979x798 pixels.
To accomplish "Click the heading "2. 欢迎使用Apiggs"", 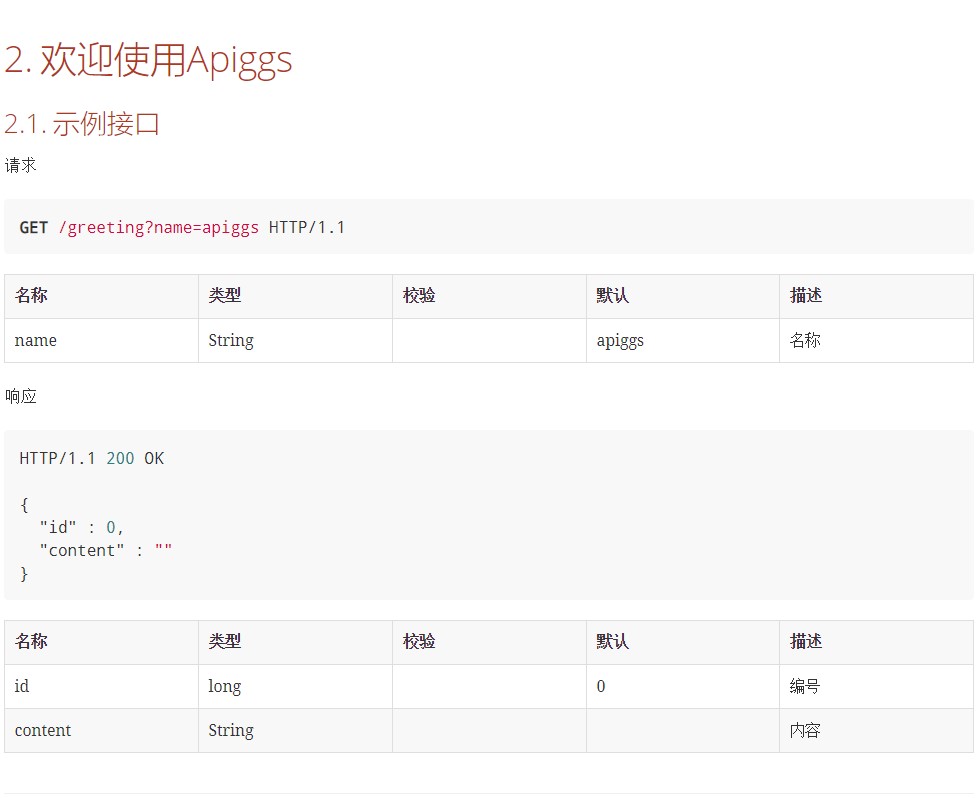I will coord(147,61).
